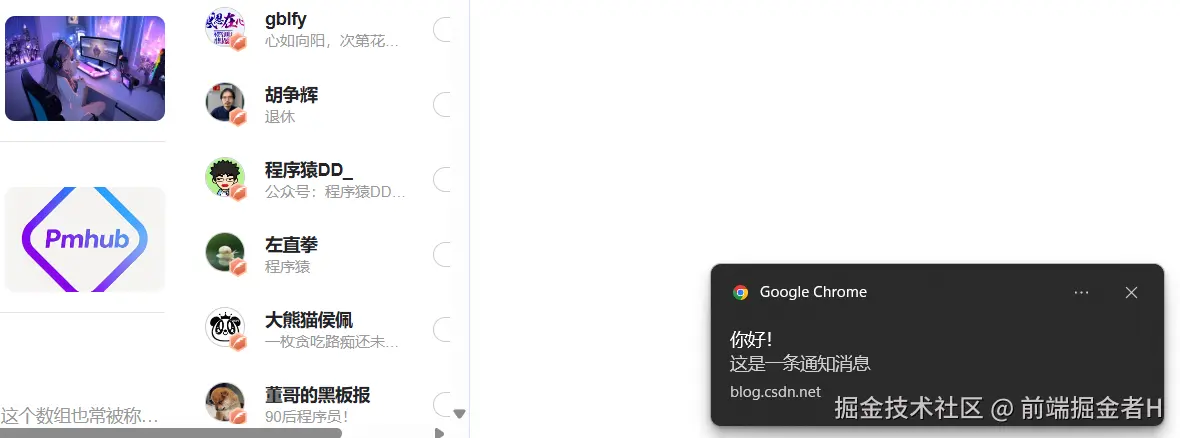1180x438 pixels.
Task: Click 程序猿DD_ cartoon avatar
Action: coord(225,178)
